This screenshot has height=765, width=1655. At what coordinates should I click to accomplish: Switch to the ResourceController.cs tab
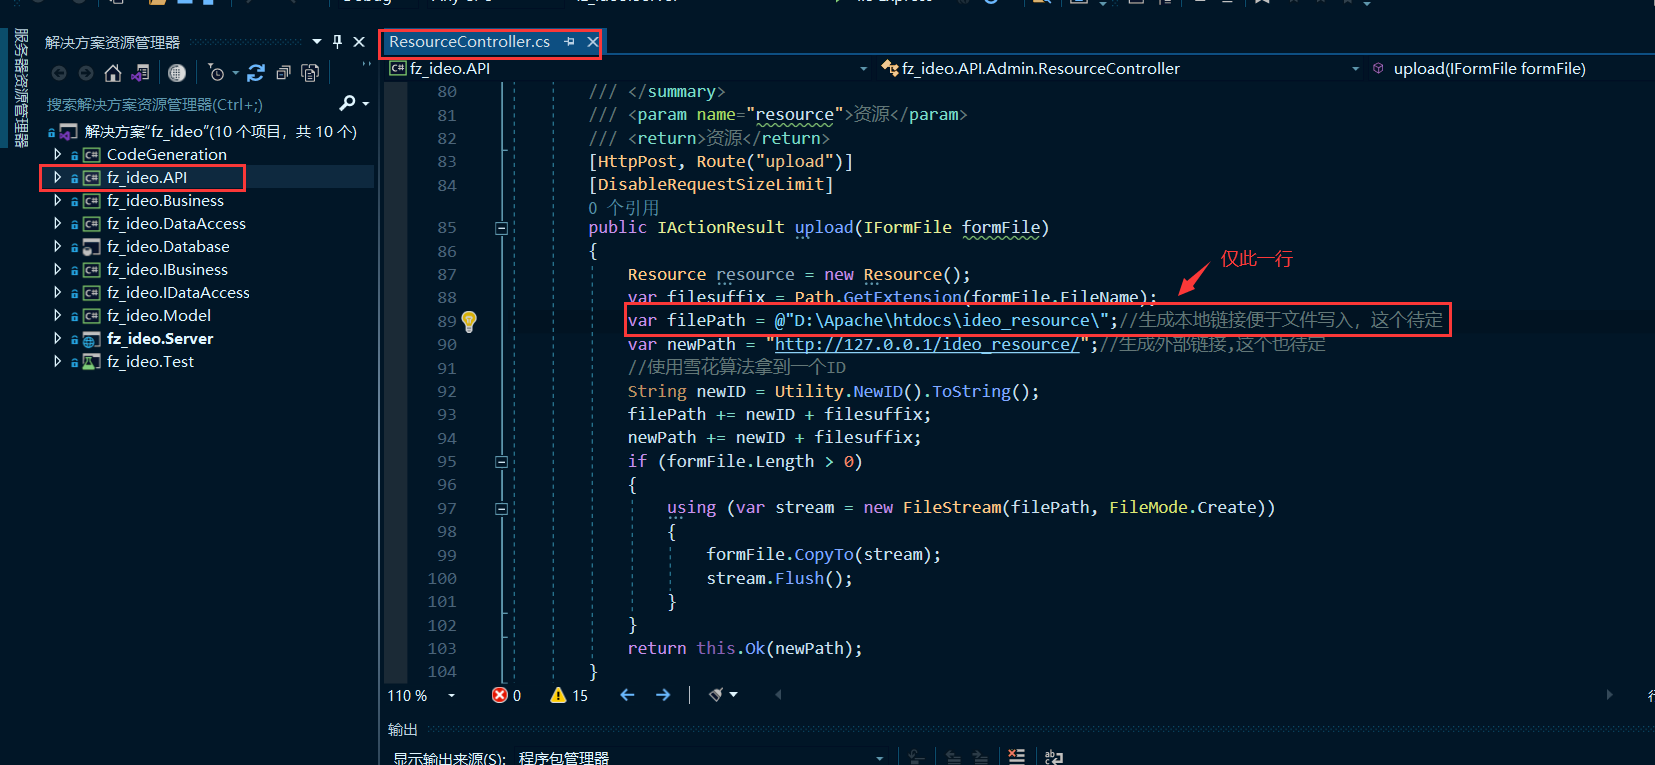tap(469, 42)
